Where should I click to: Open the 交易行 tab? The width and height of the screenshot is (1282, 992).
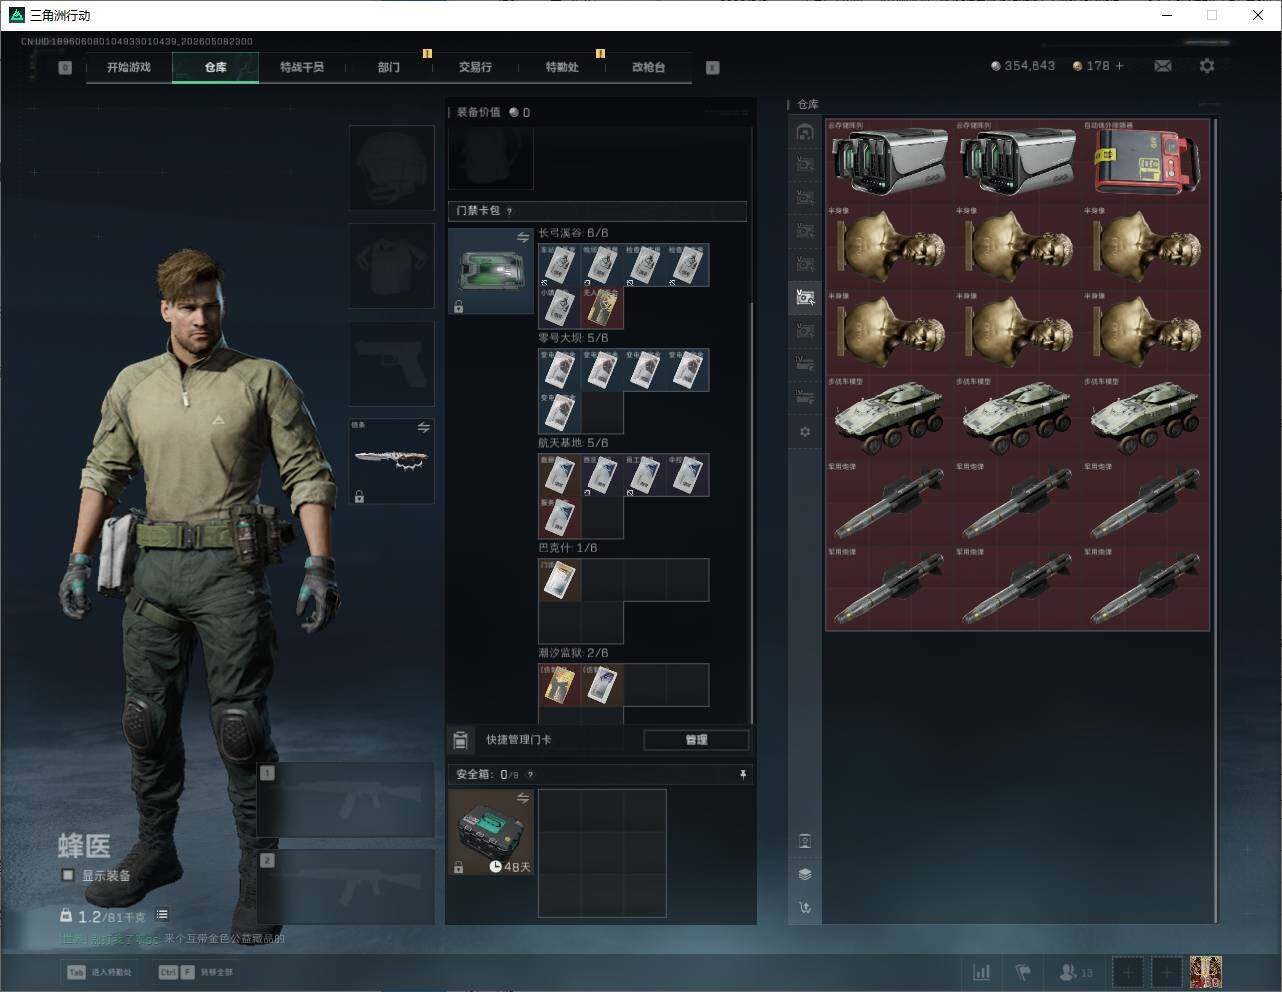coord(475,67)
